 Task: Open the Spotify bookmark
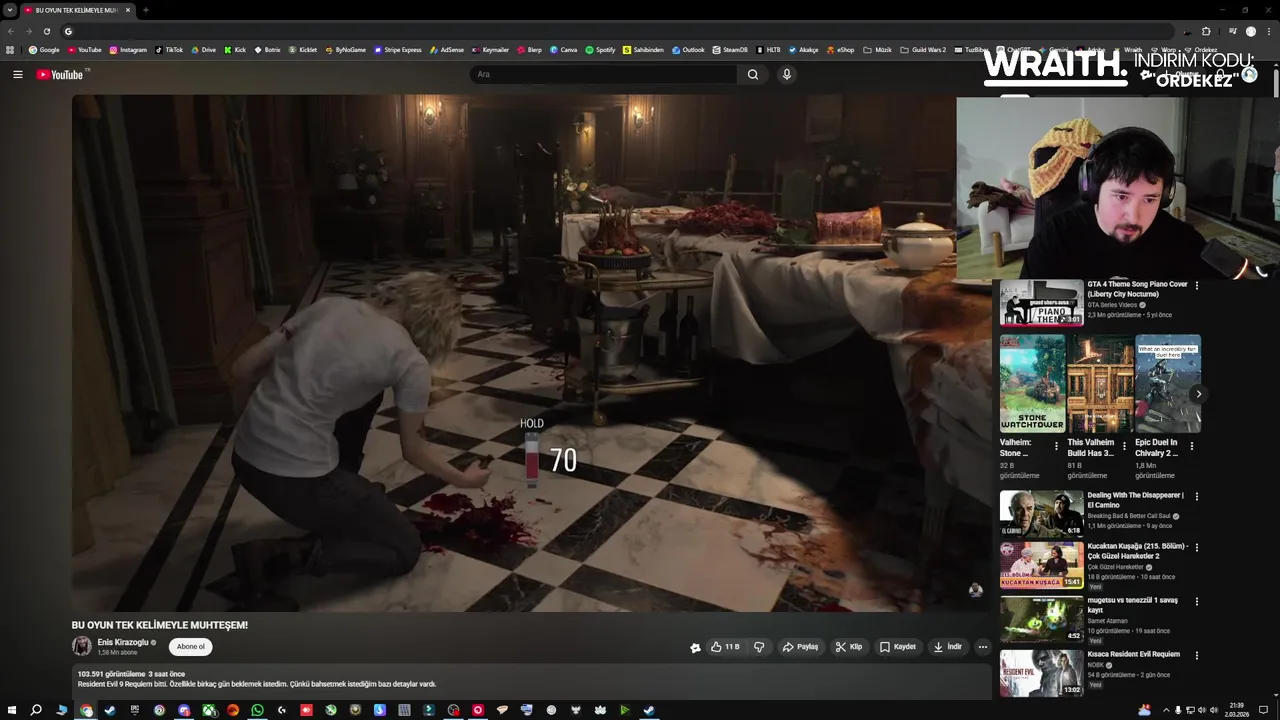click(x=600, y=49)
